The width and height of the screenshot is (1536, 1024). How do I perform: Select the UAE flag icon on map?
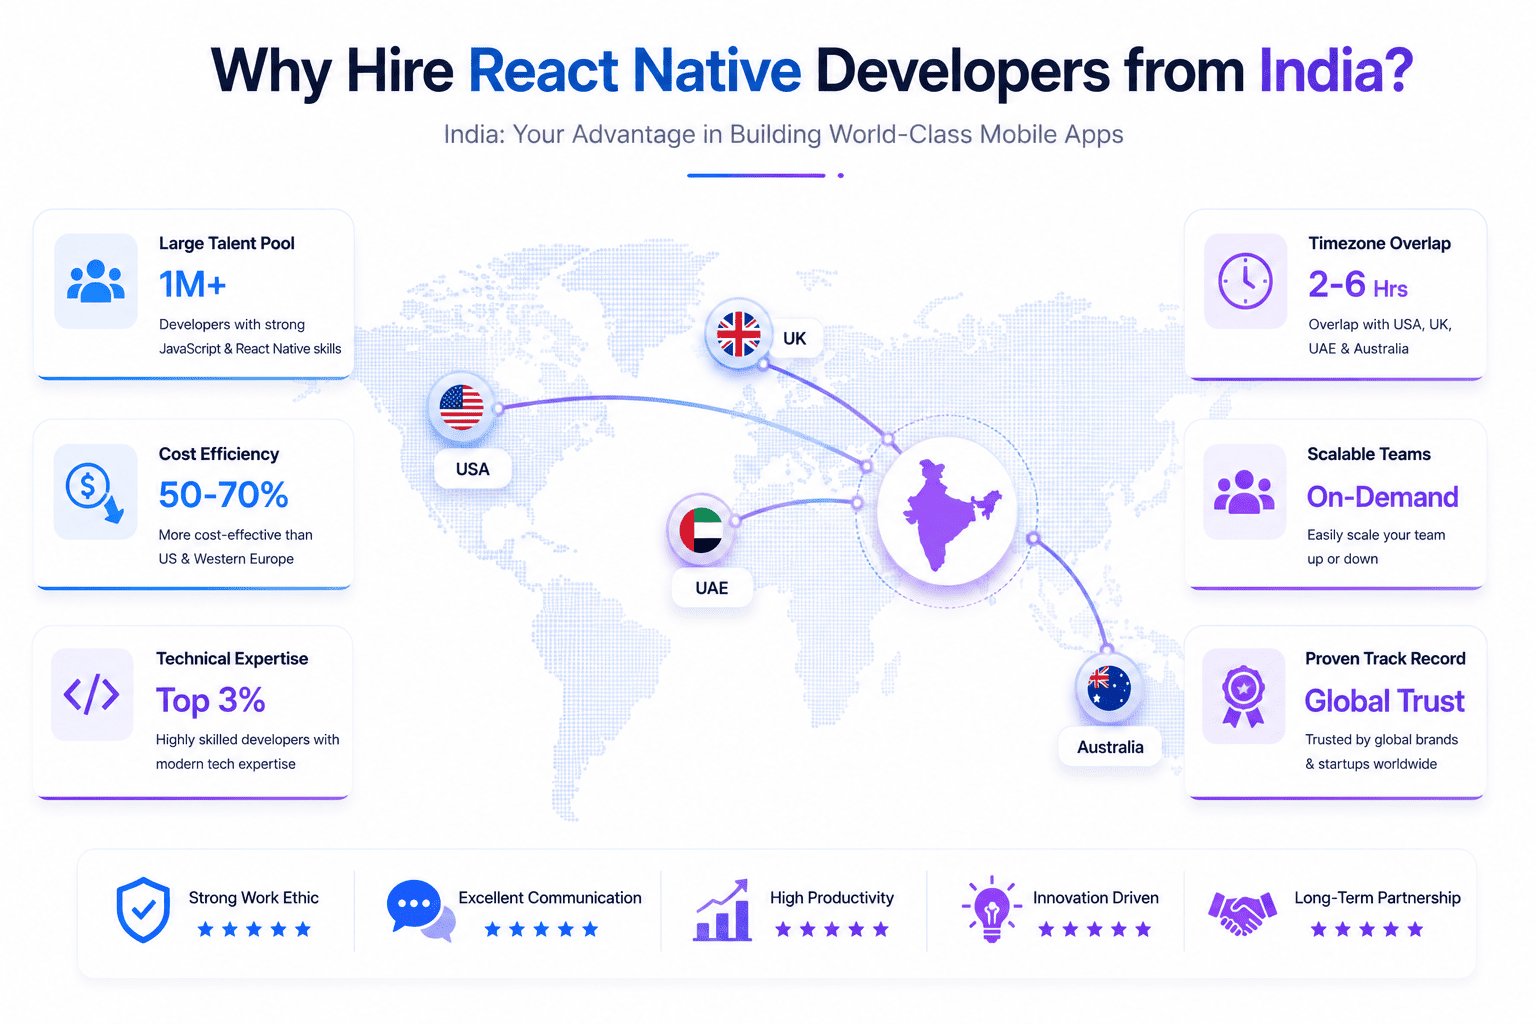pos(701,530)
